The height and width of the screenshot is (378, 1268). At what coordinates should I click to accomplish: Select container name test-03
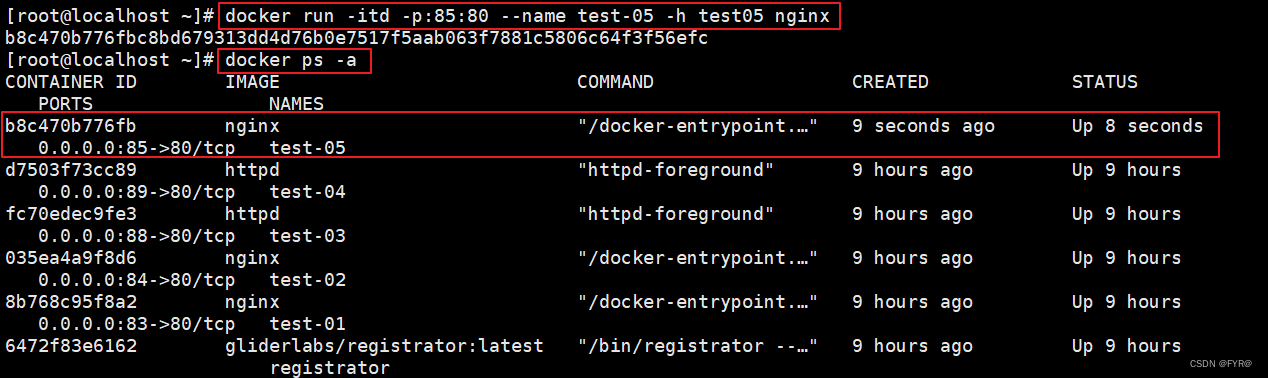(x=307, y=236)
